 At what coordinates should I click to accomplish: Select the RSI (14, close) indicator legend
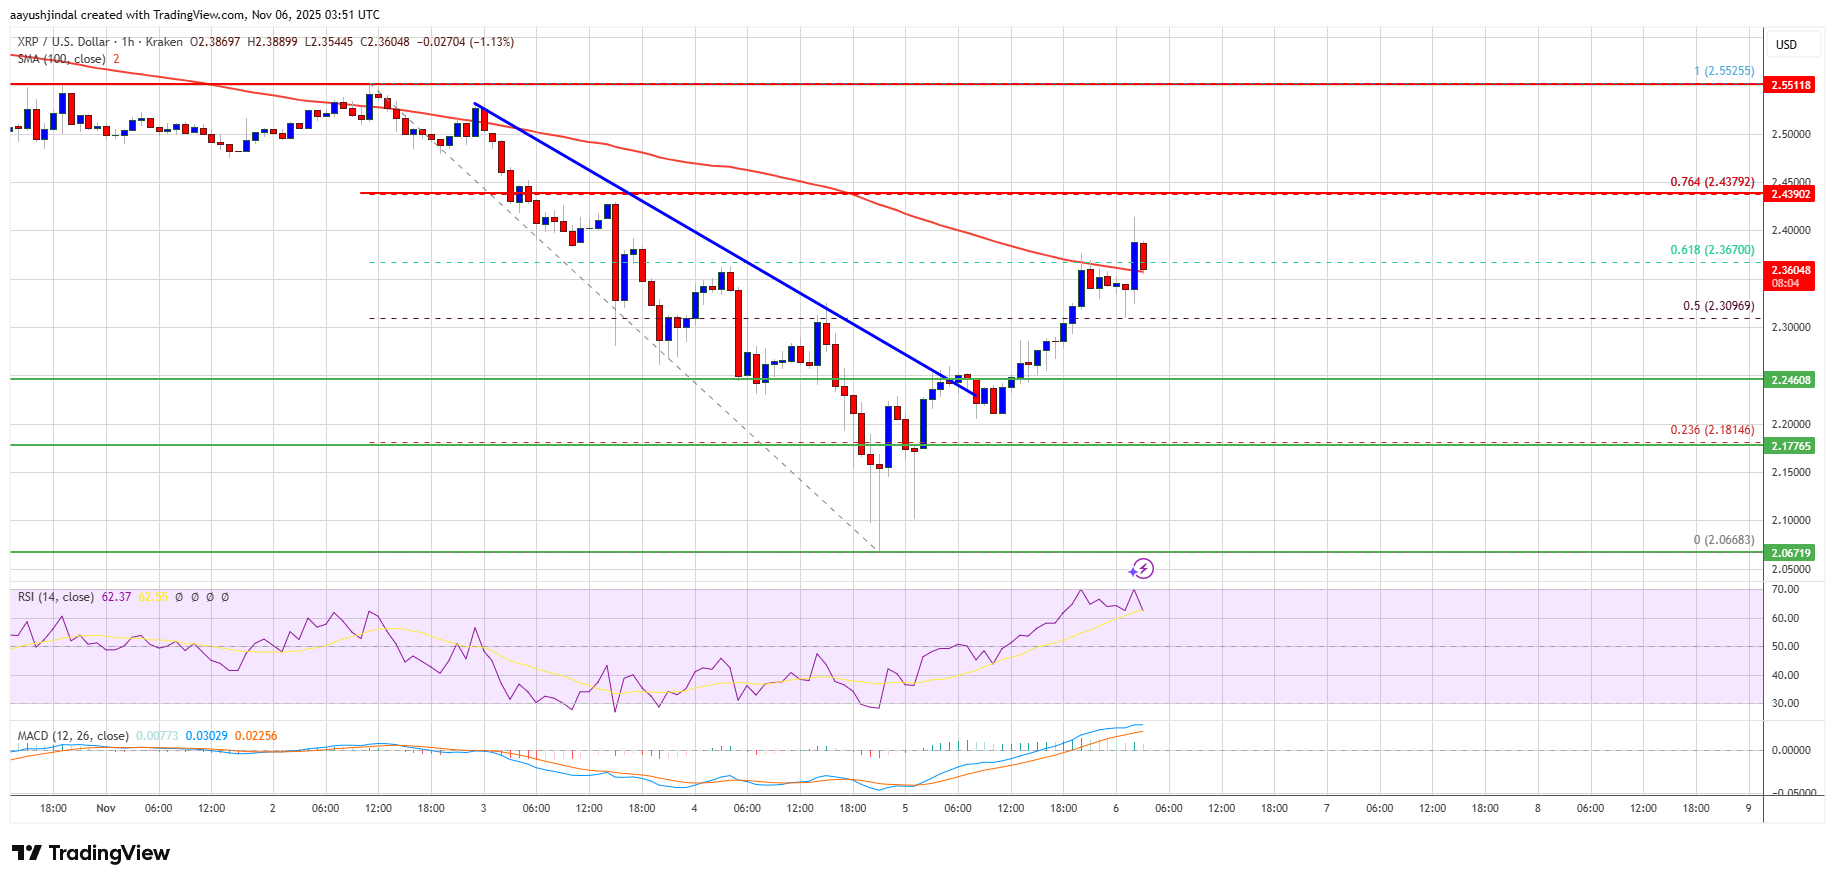(56, 597)
